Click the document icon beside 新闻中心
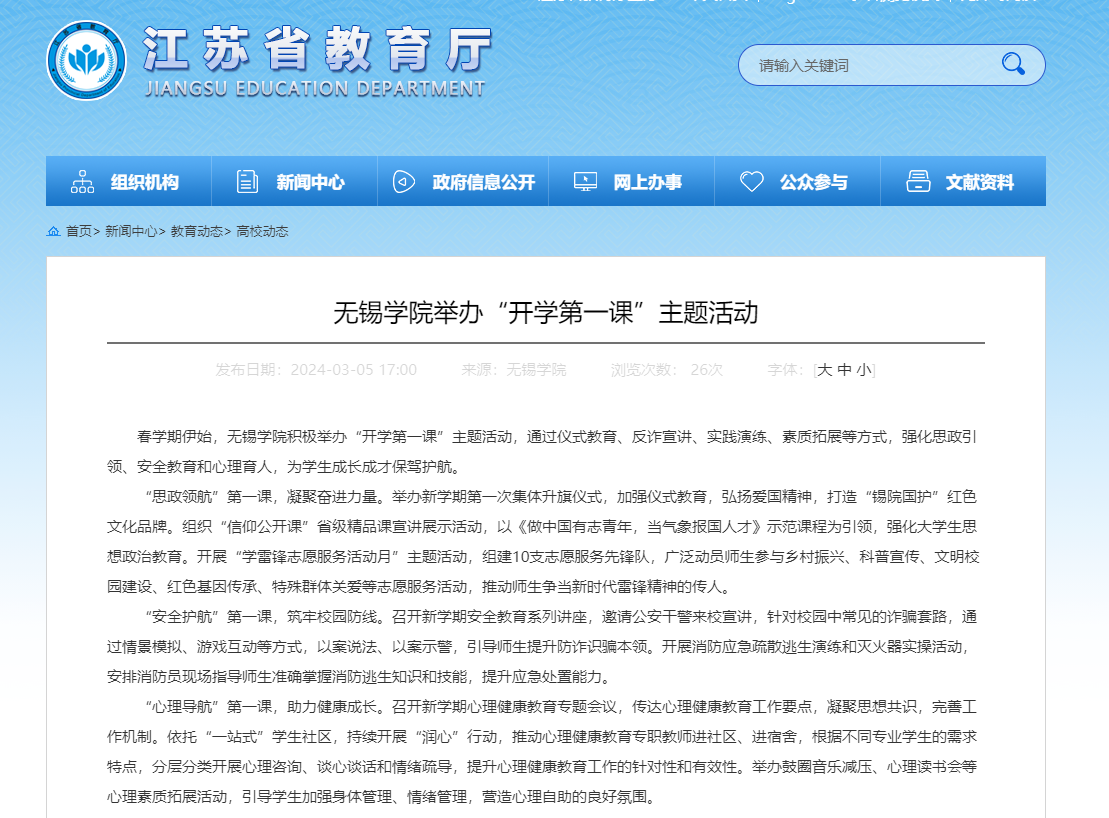This screenshot has width=1109, height=818. click(247, 182)
